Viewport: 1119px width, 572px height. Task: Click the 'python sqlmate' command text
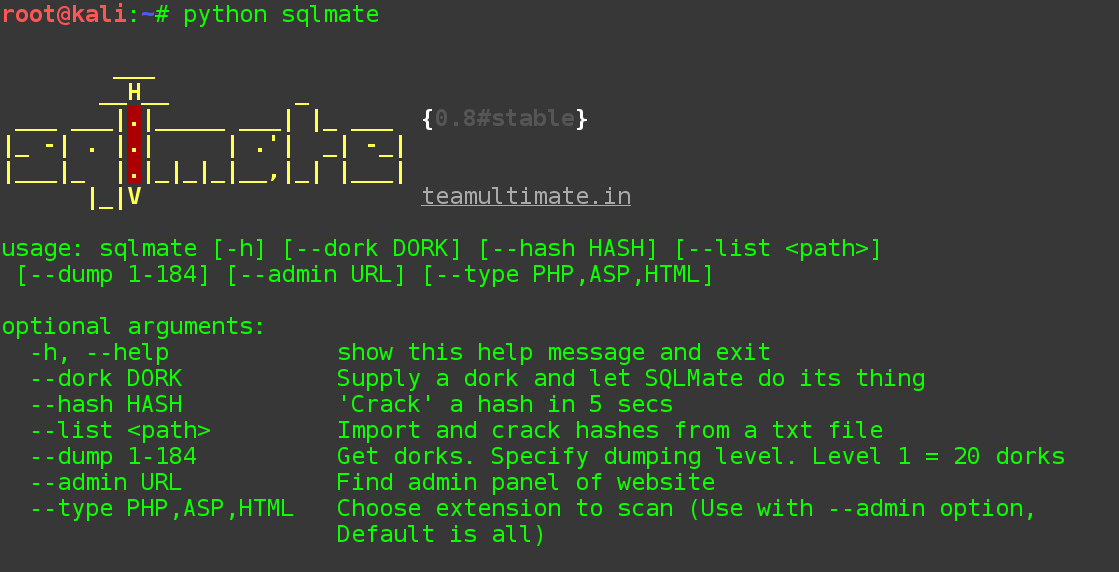[x=281, y=14]
